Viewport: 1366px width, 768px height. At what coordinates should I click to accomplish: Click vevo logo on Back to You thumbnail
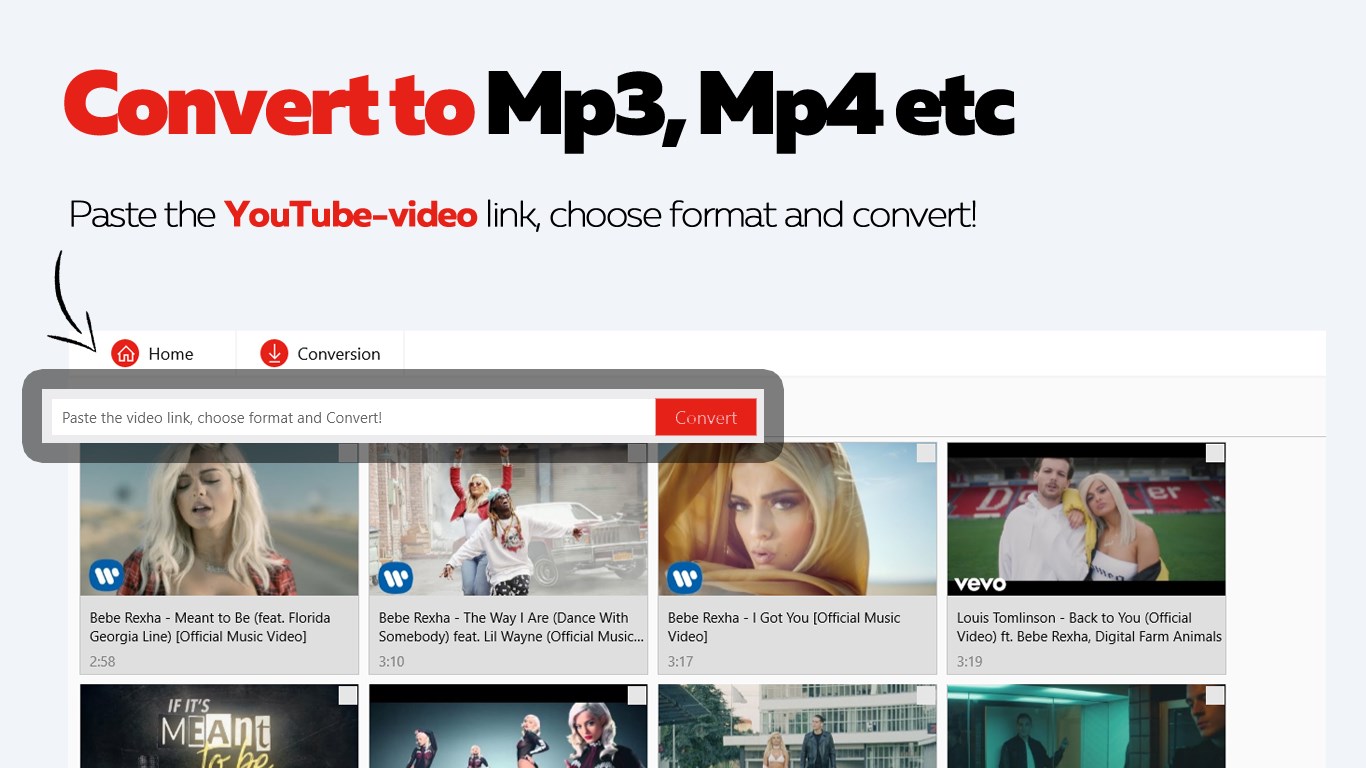pyautogui.click(x=980, y=583)
